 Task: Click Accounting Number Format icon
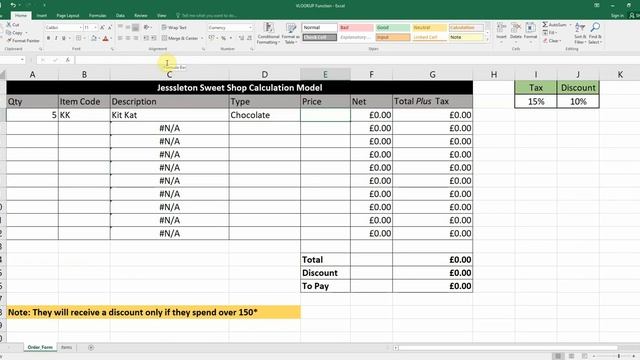(x=211, y=38)
